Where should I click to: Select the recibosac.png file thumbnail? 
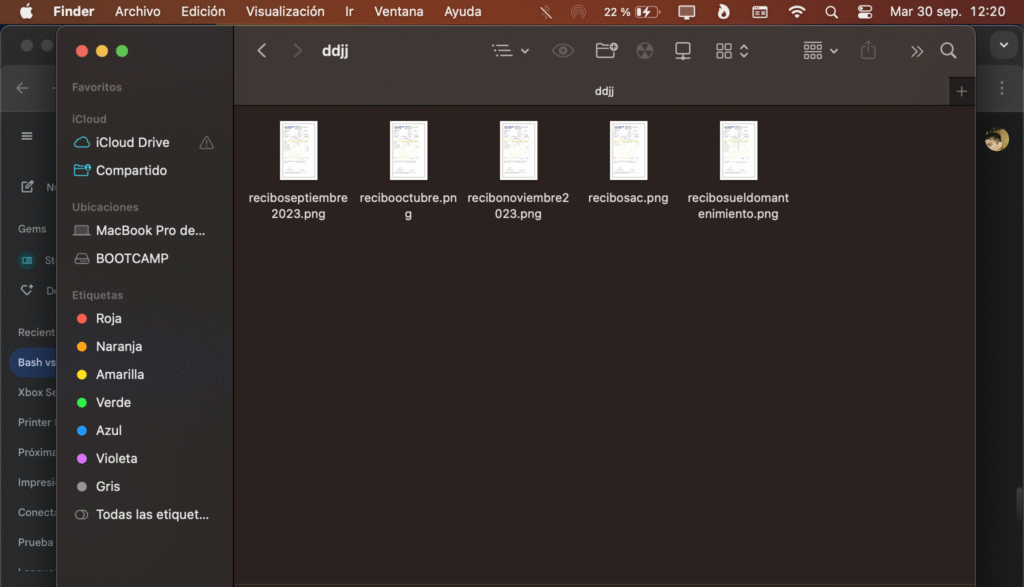(x=628, y=151)
